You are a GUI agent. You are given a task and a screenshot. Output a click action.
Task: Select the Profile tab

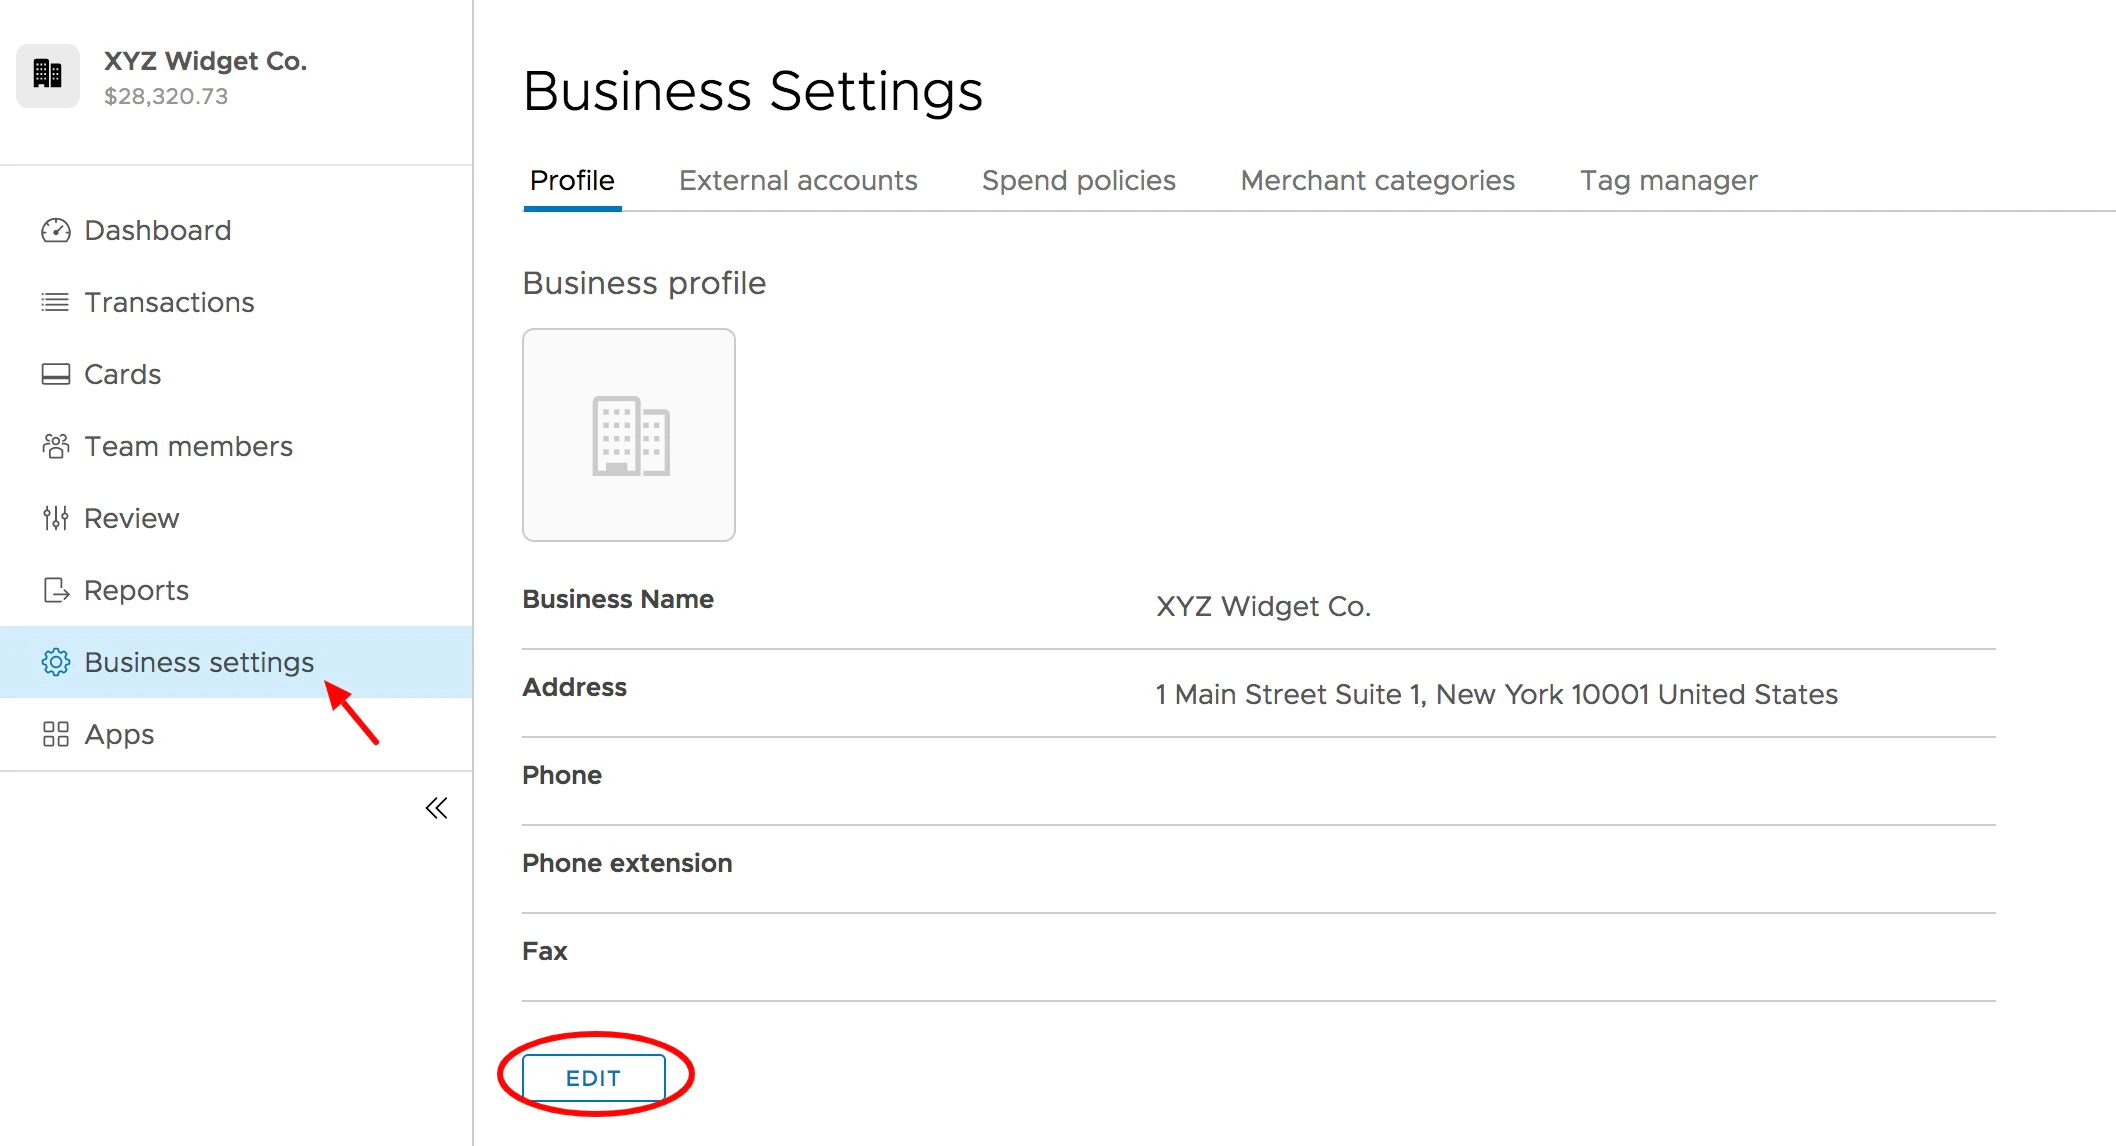572,180
